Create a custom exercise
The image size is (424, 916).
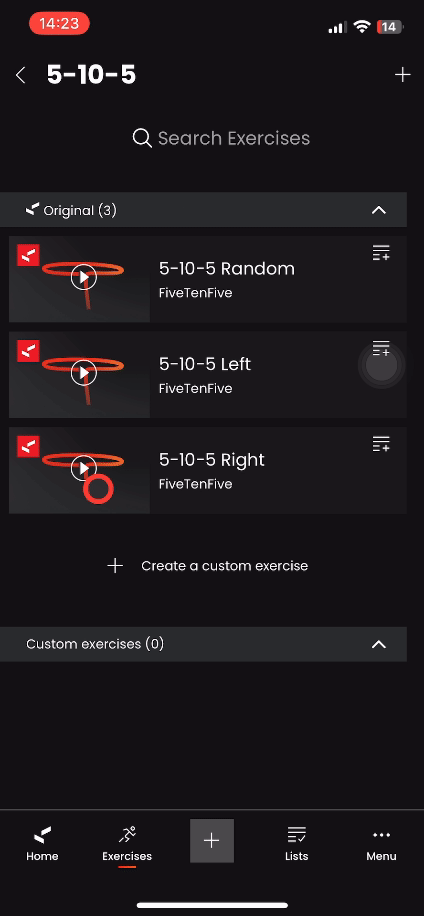pyautogui.click(x=208, y=565)
